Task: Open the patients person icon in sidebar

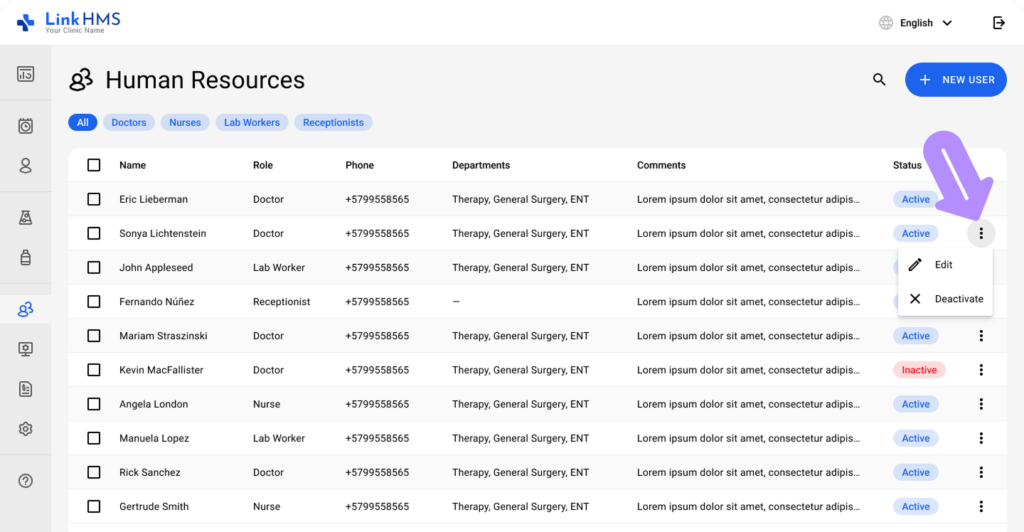Action: click(25, 166)
